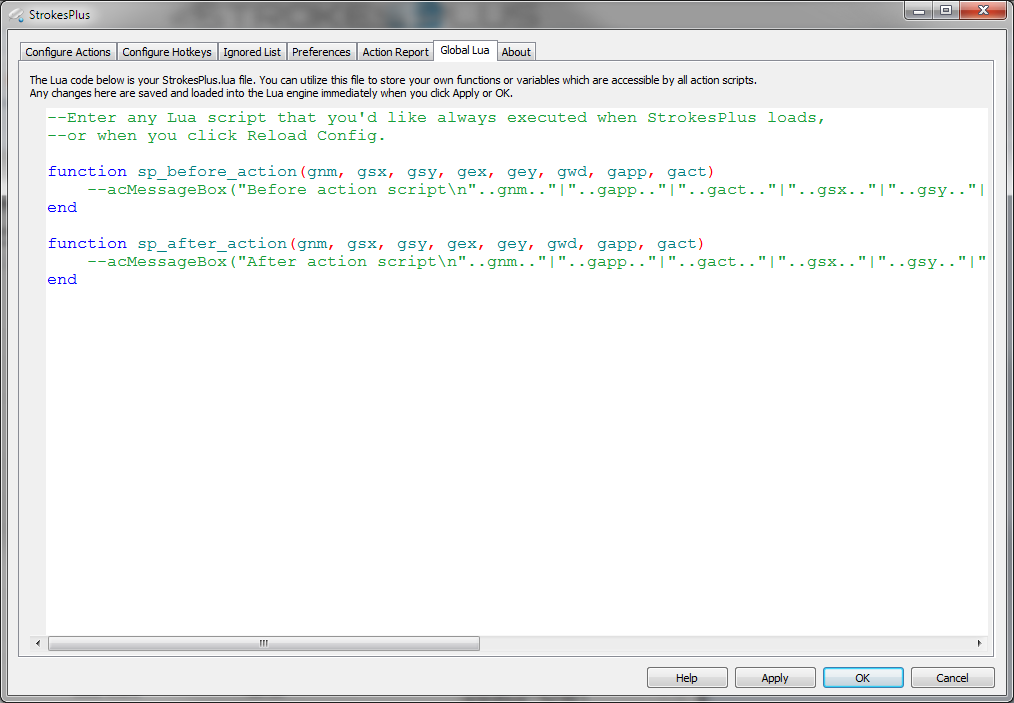
Task: Place cursor on sp_after_action function line
Action: pyautogui.click(x=375, y=243)
